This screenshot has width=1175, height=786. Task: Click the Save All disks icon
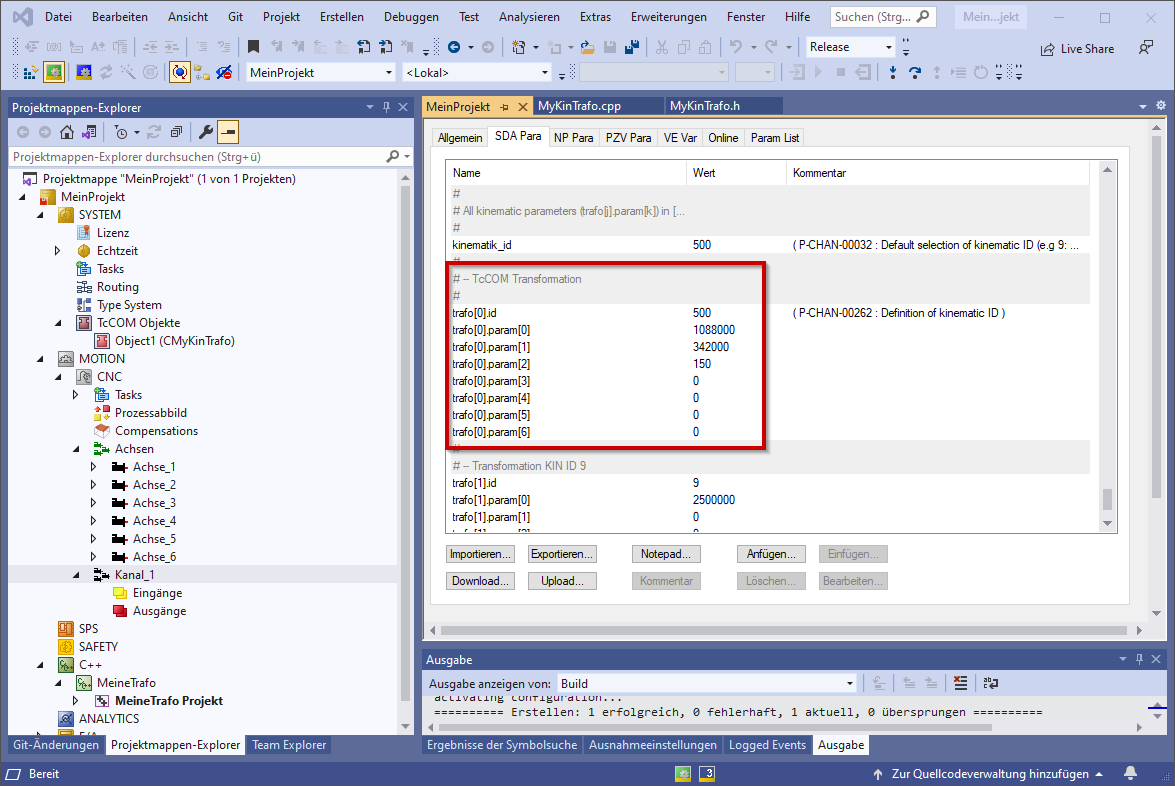point(632,47)
